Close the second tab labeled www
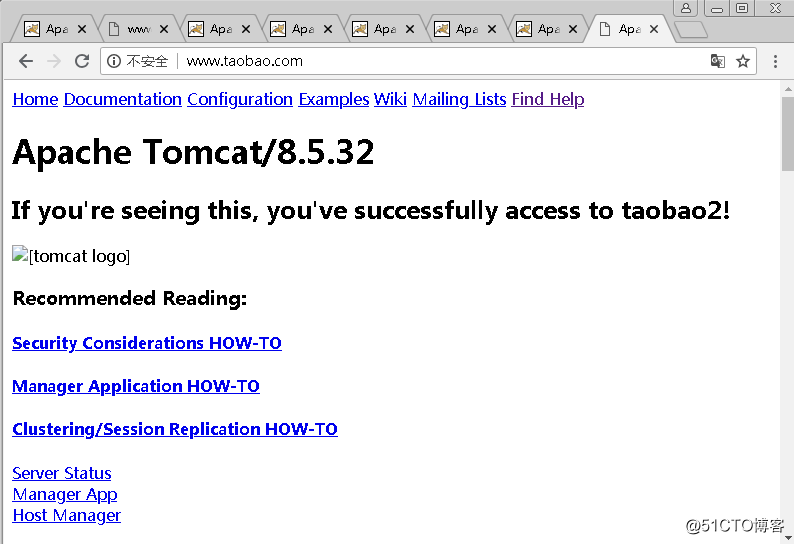The height and width of the screenshot is (544, 794). click(164, 29)
